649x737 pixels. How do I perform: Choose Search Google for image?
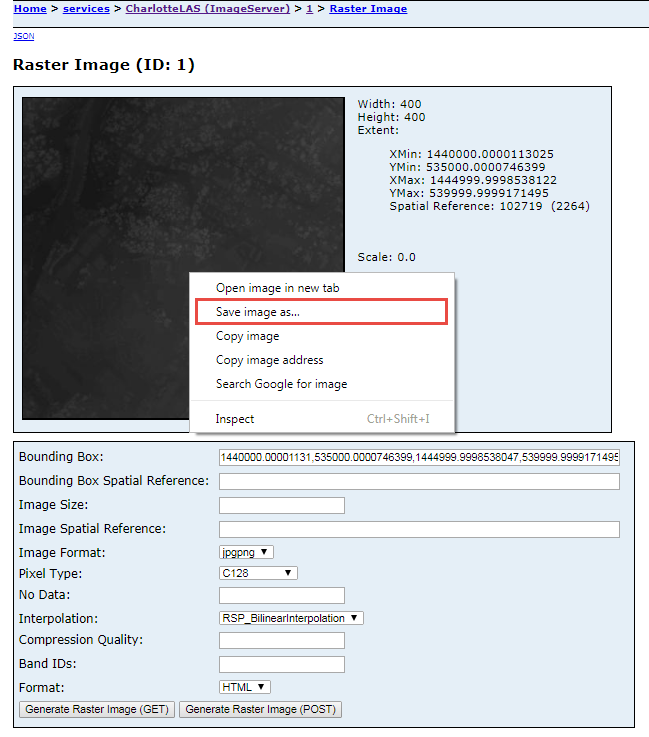[322, 384]
